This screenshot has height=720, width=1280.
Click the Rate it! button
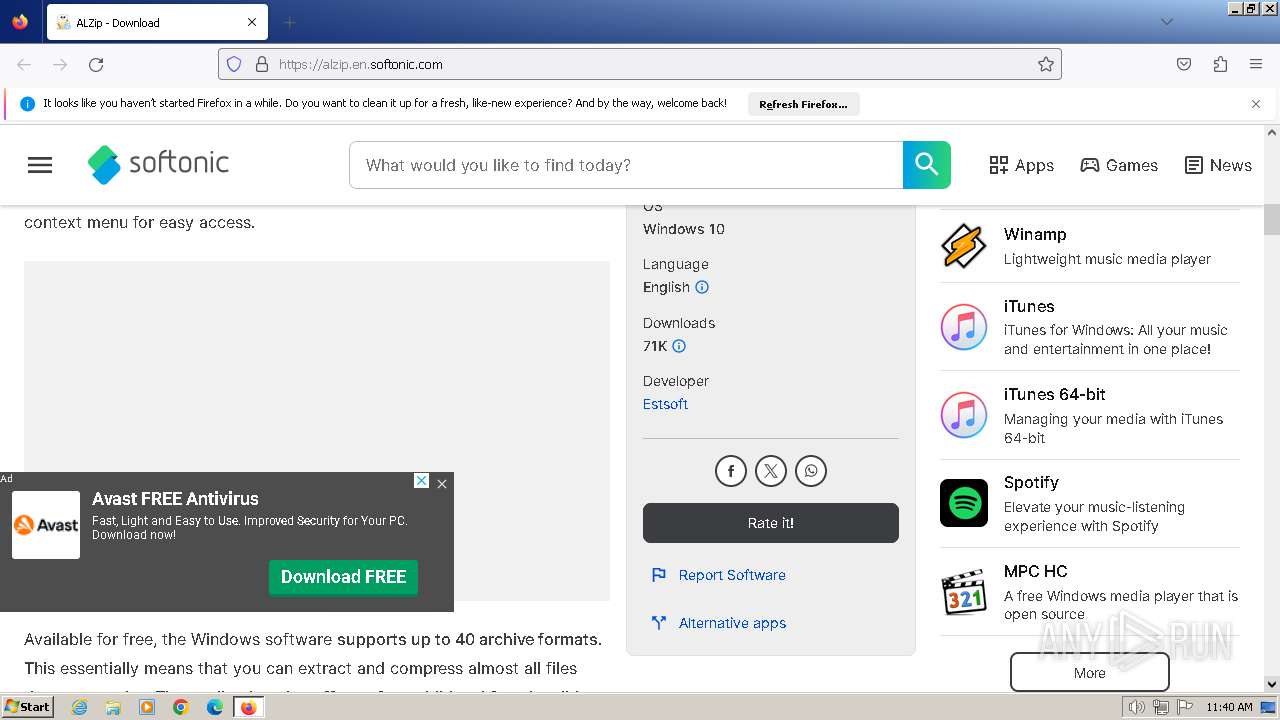point(771,523)
